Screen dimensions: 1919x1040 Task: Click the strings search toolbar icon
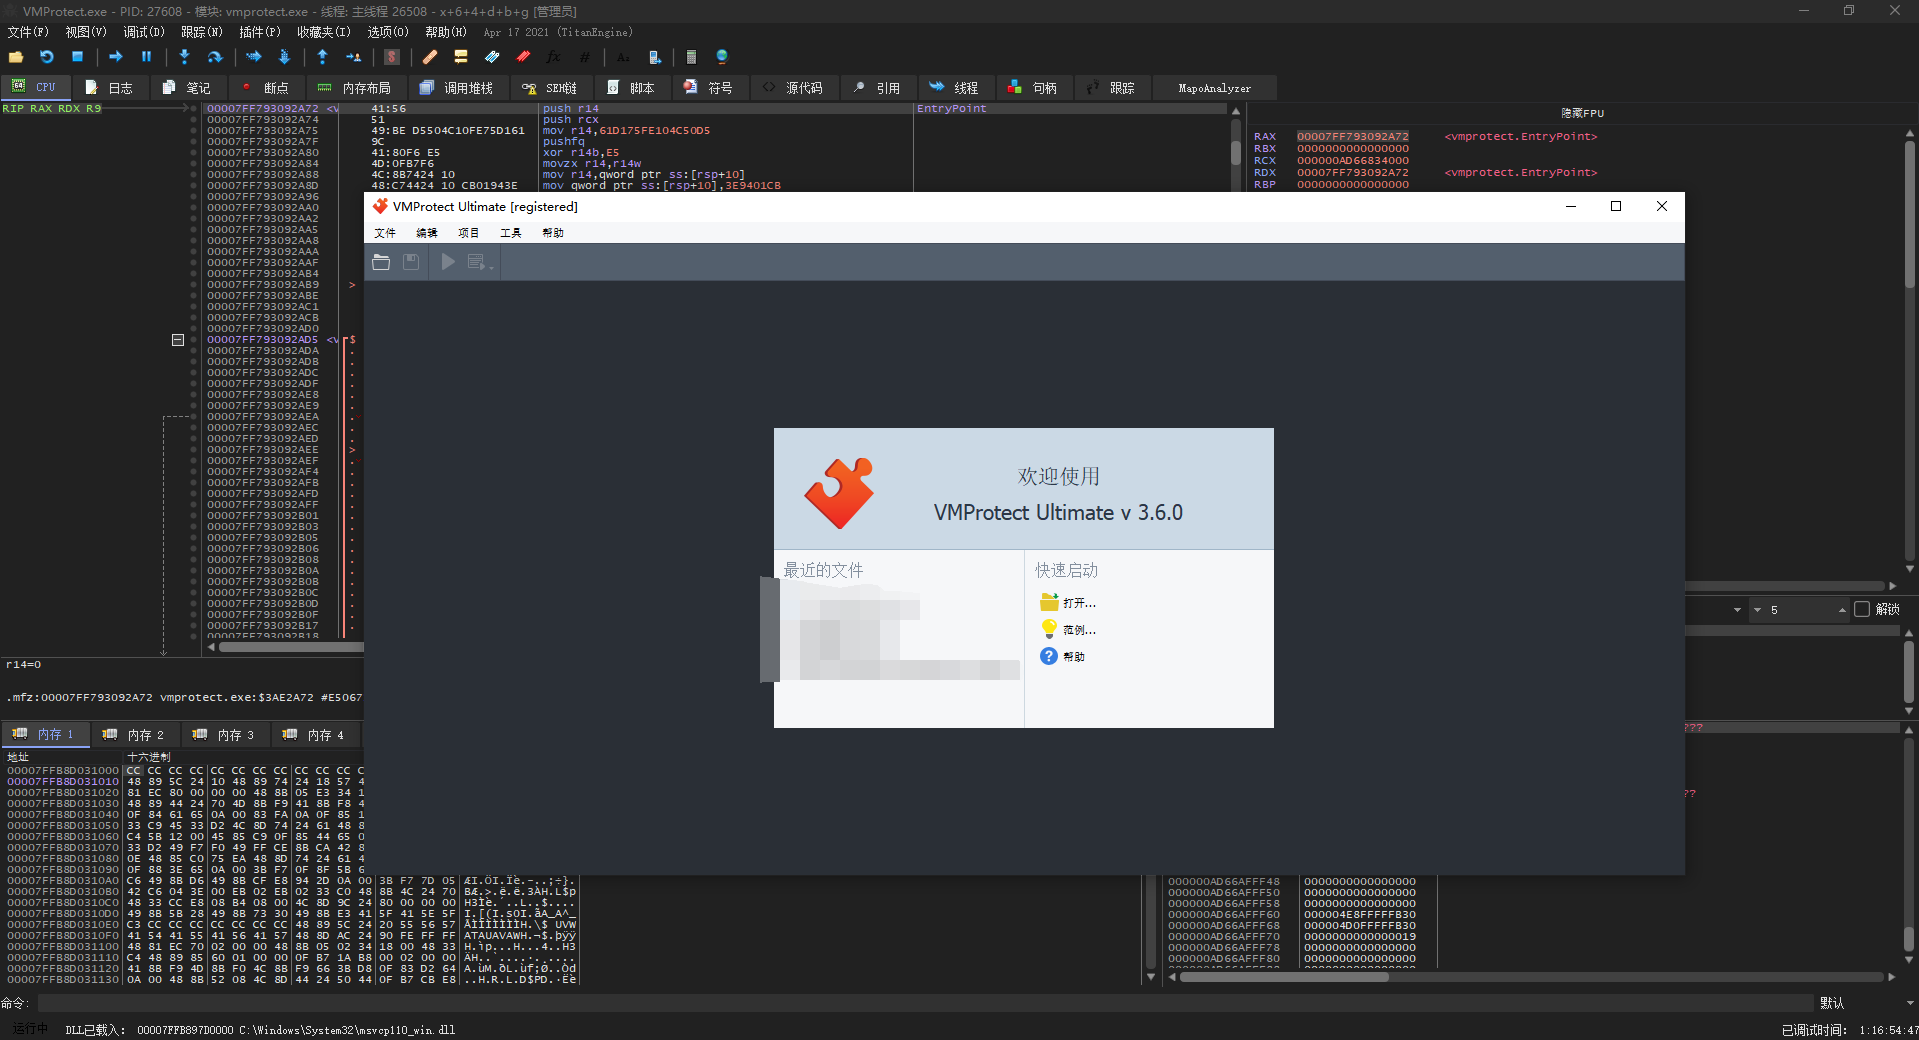(x=623, y=57)
